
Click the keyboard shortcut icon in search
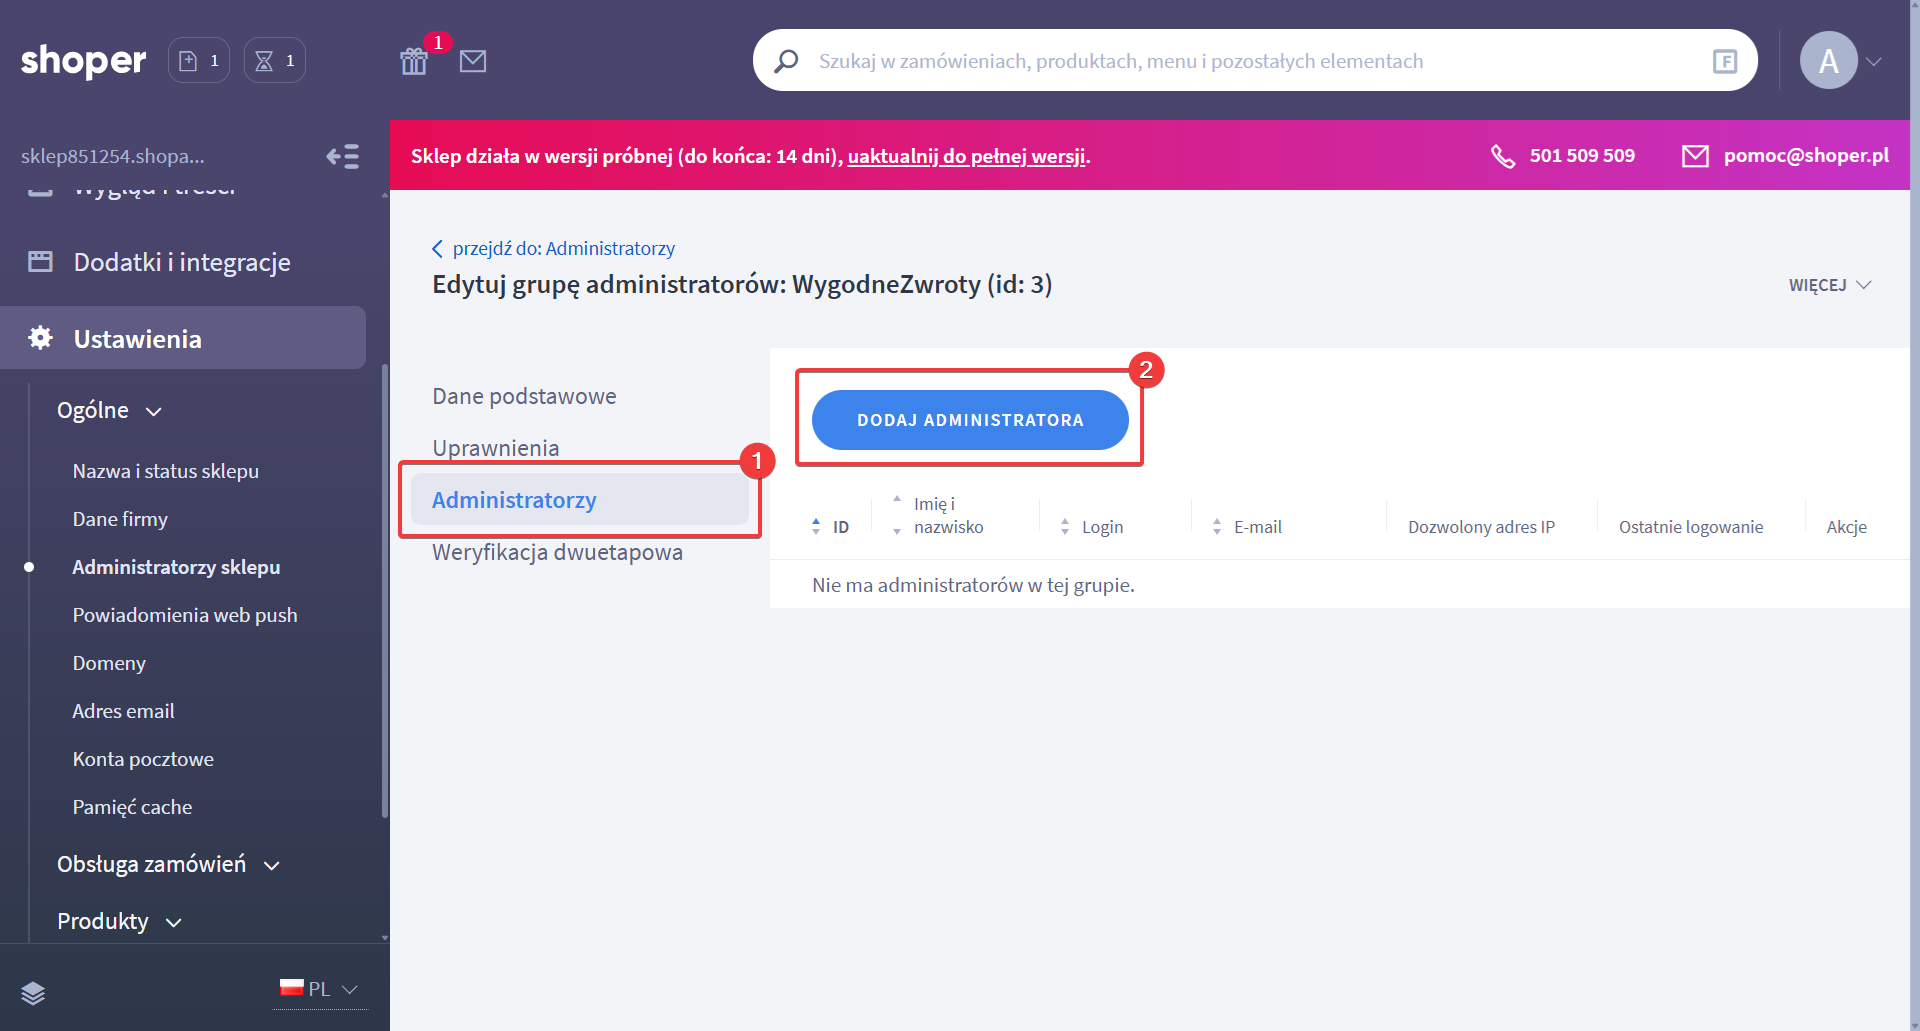pyautogui.click(x=1724, y=61)
